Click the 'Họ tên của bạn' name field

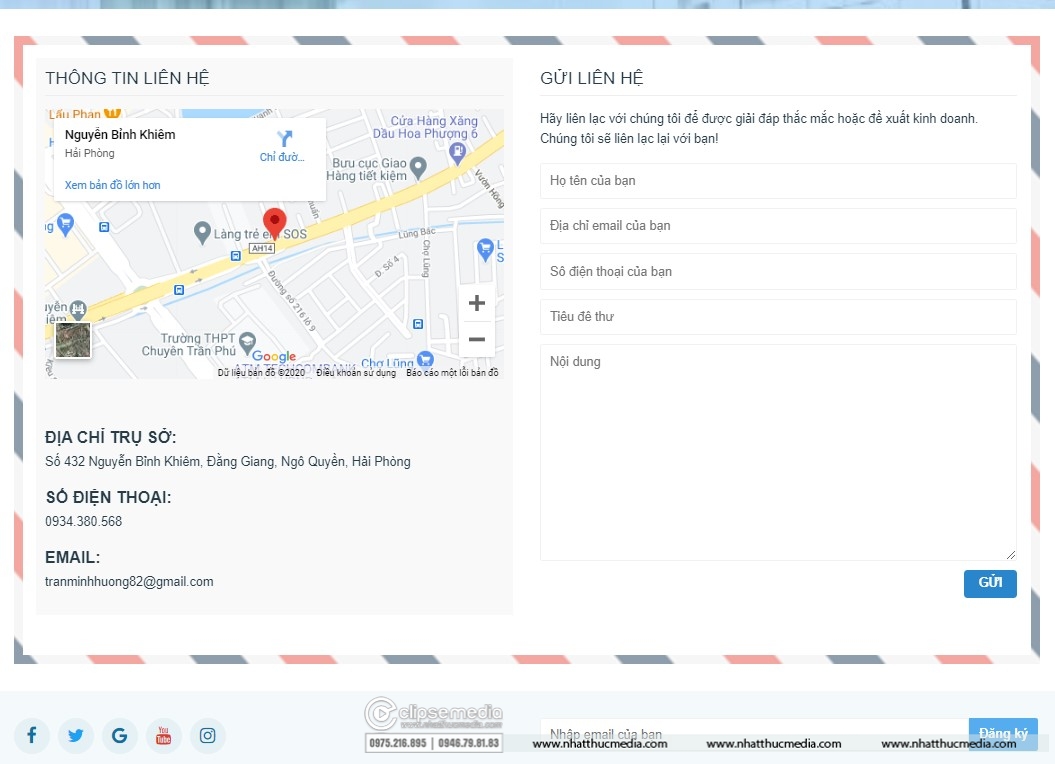778,181
